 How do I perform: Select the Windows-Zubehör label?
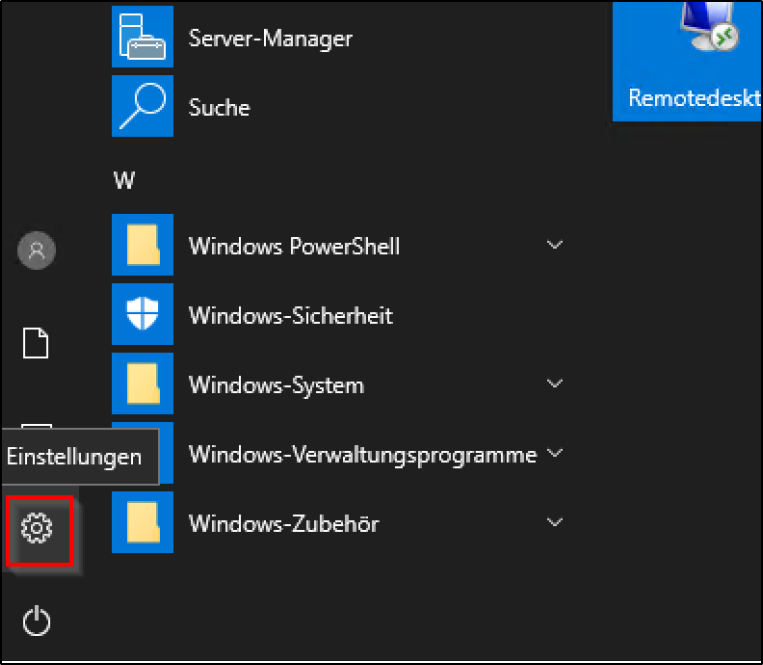point(284,524)
